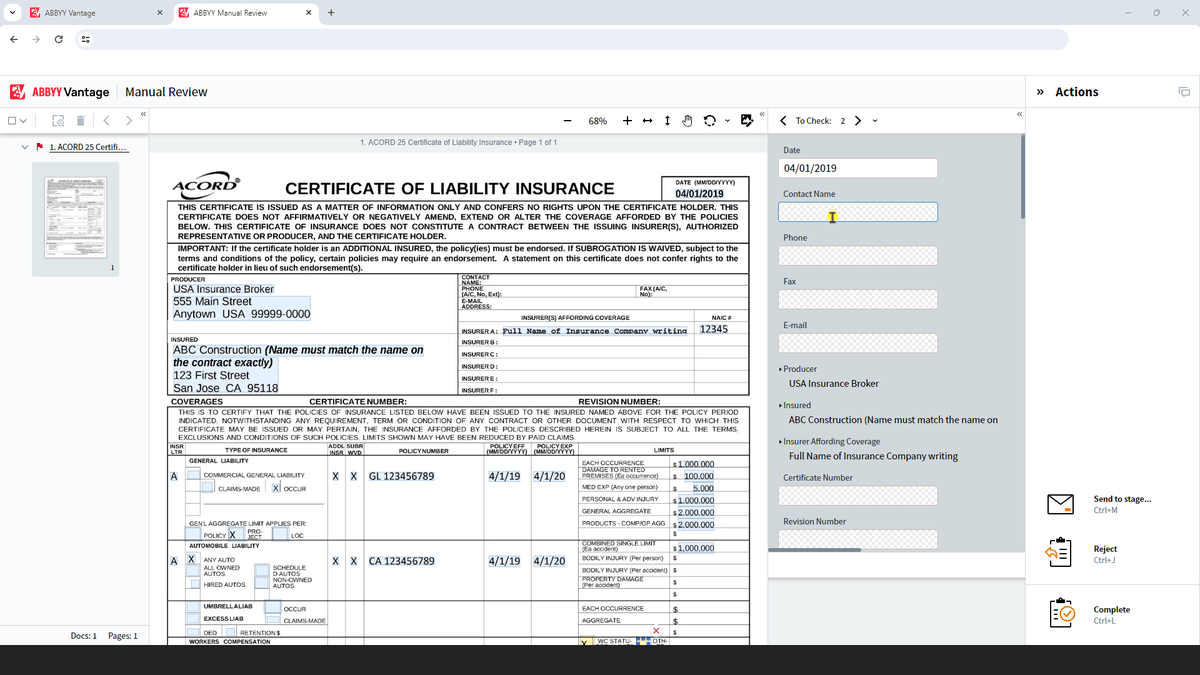The image size is (1200, 675).
Task: Collapse the document list pane
Action: [x=144, y=114]
